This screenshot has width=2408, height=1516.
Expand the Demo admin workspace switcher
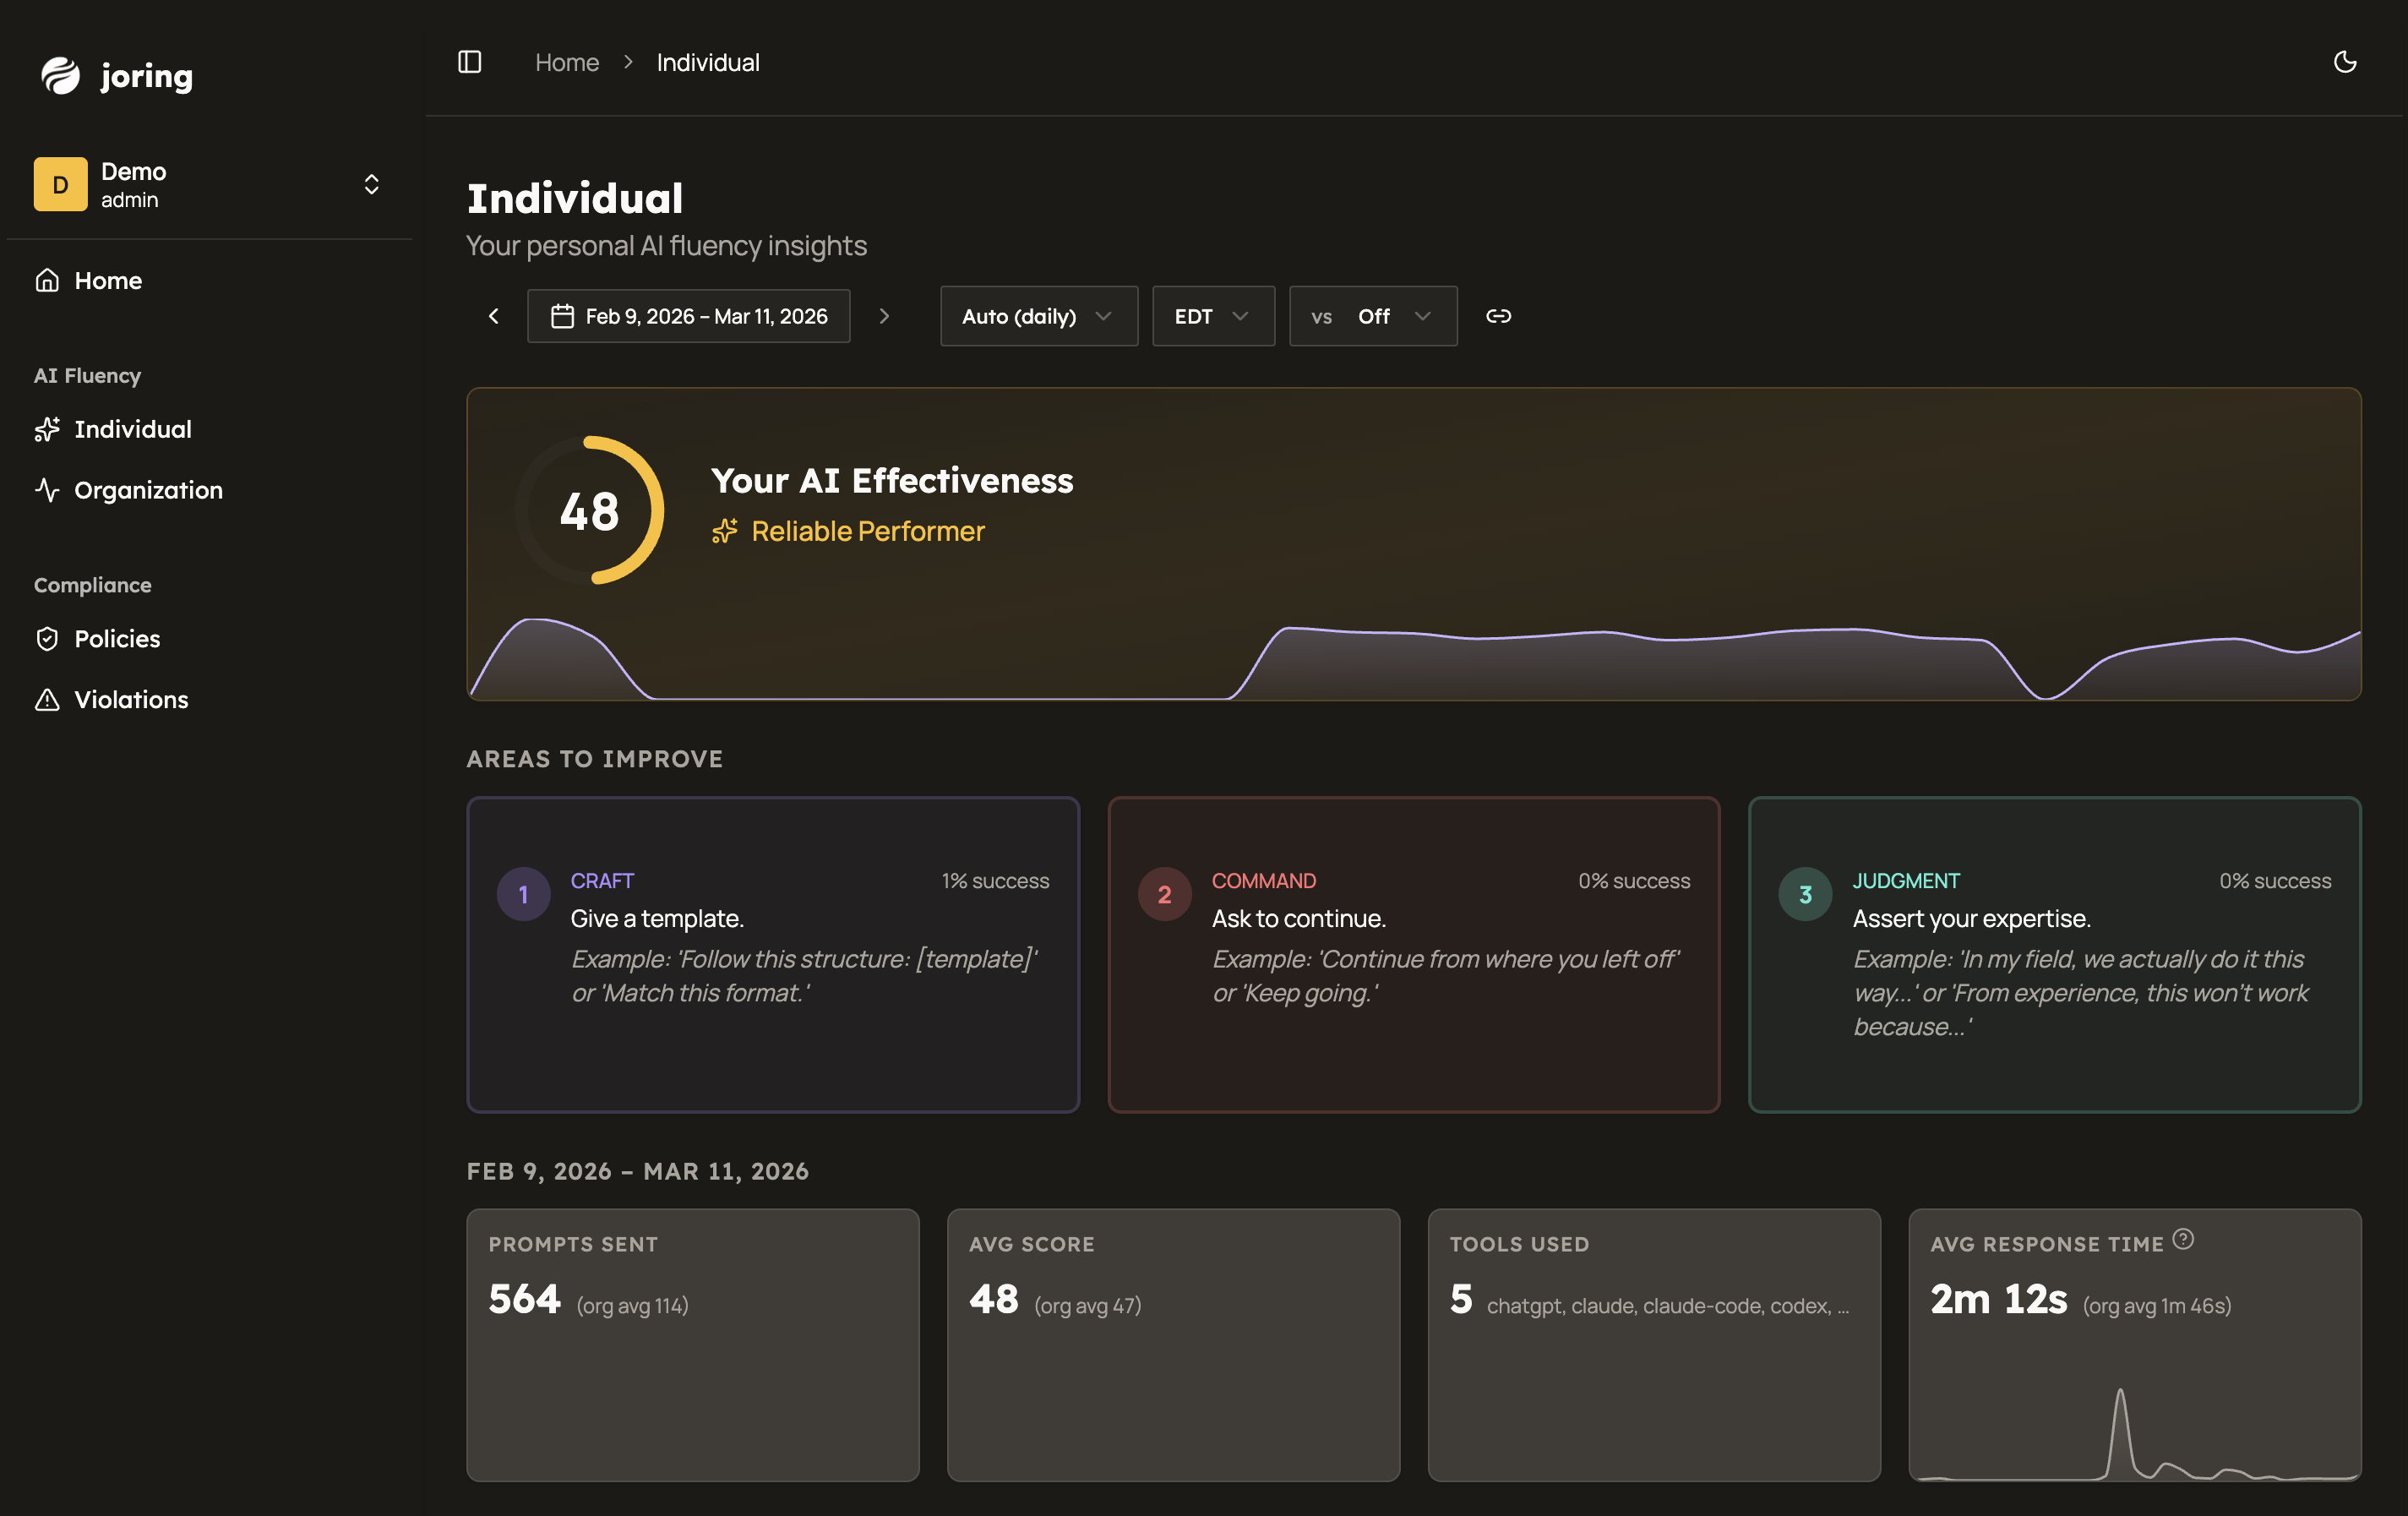(371, 184)
